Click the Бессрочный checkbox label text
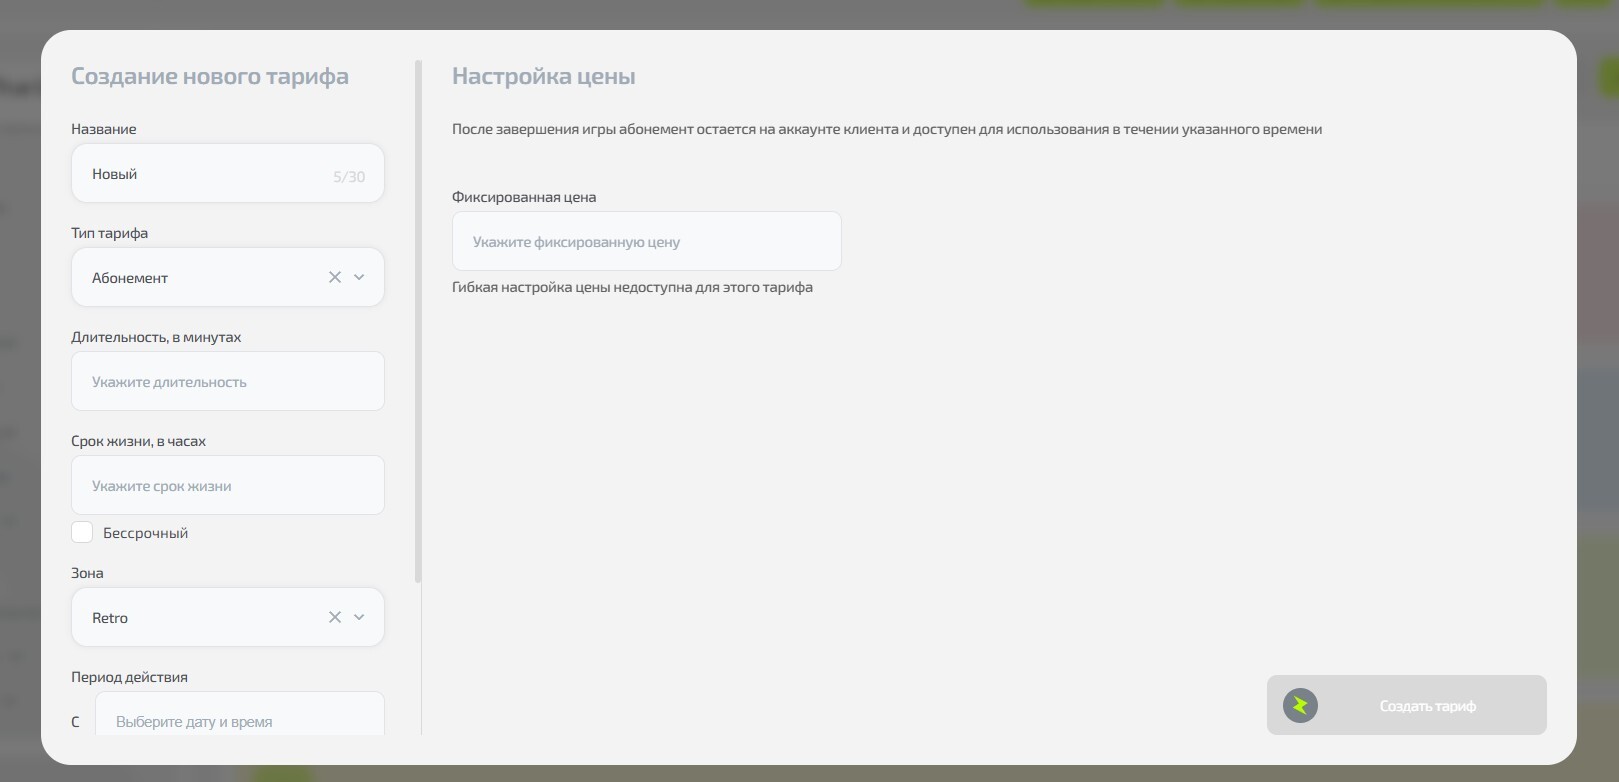 (145, 533)
